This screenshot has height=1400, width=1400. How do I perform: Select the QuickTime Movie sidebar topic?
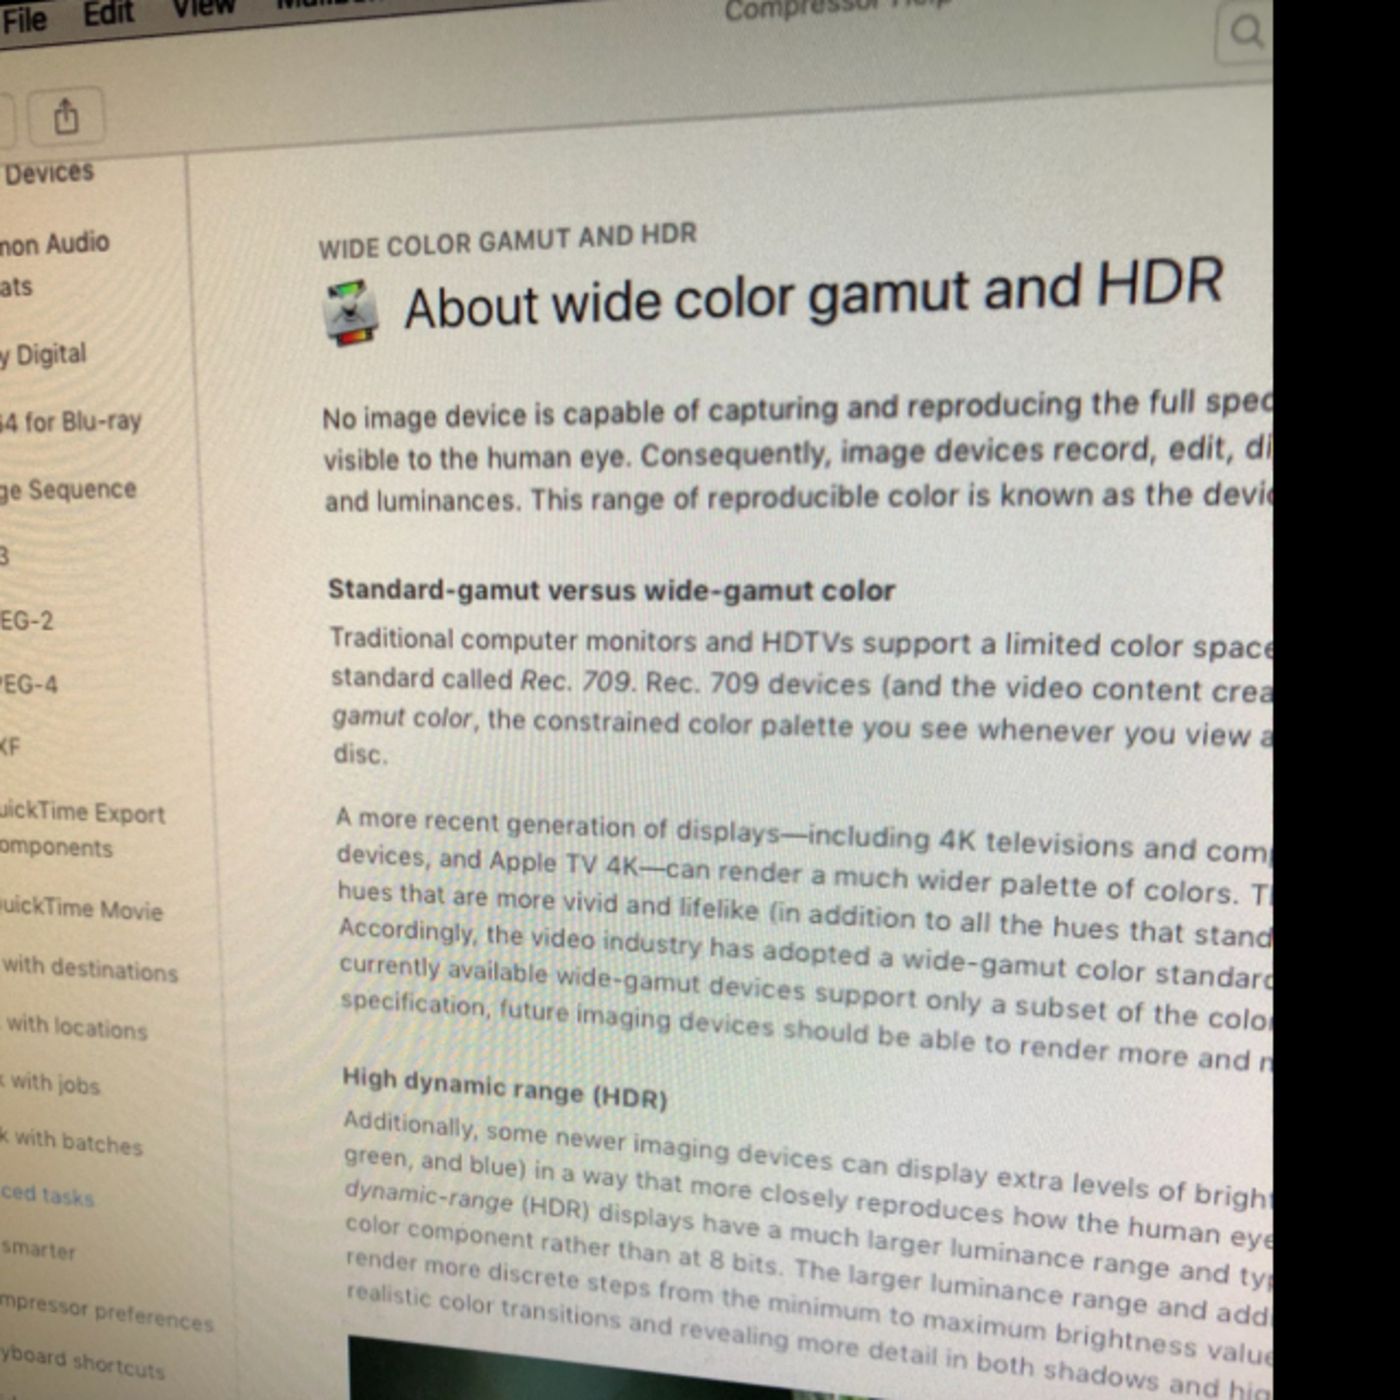tap(80, 908)
